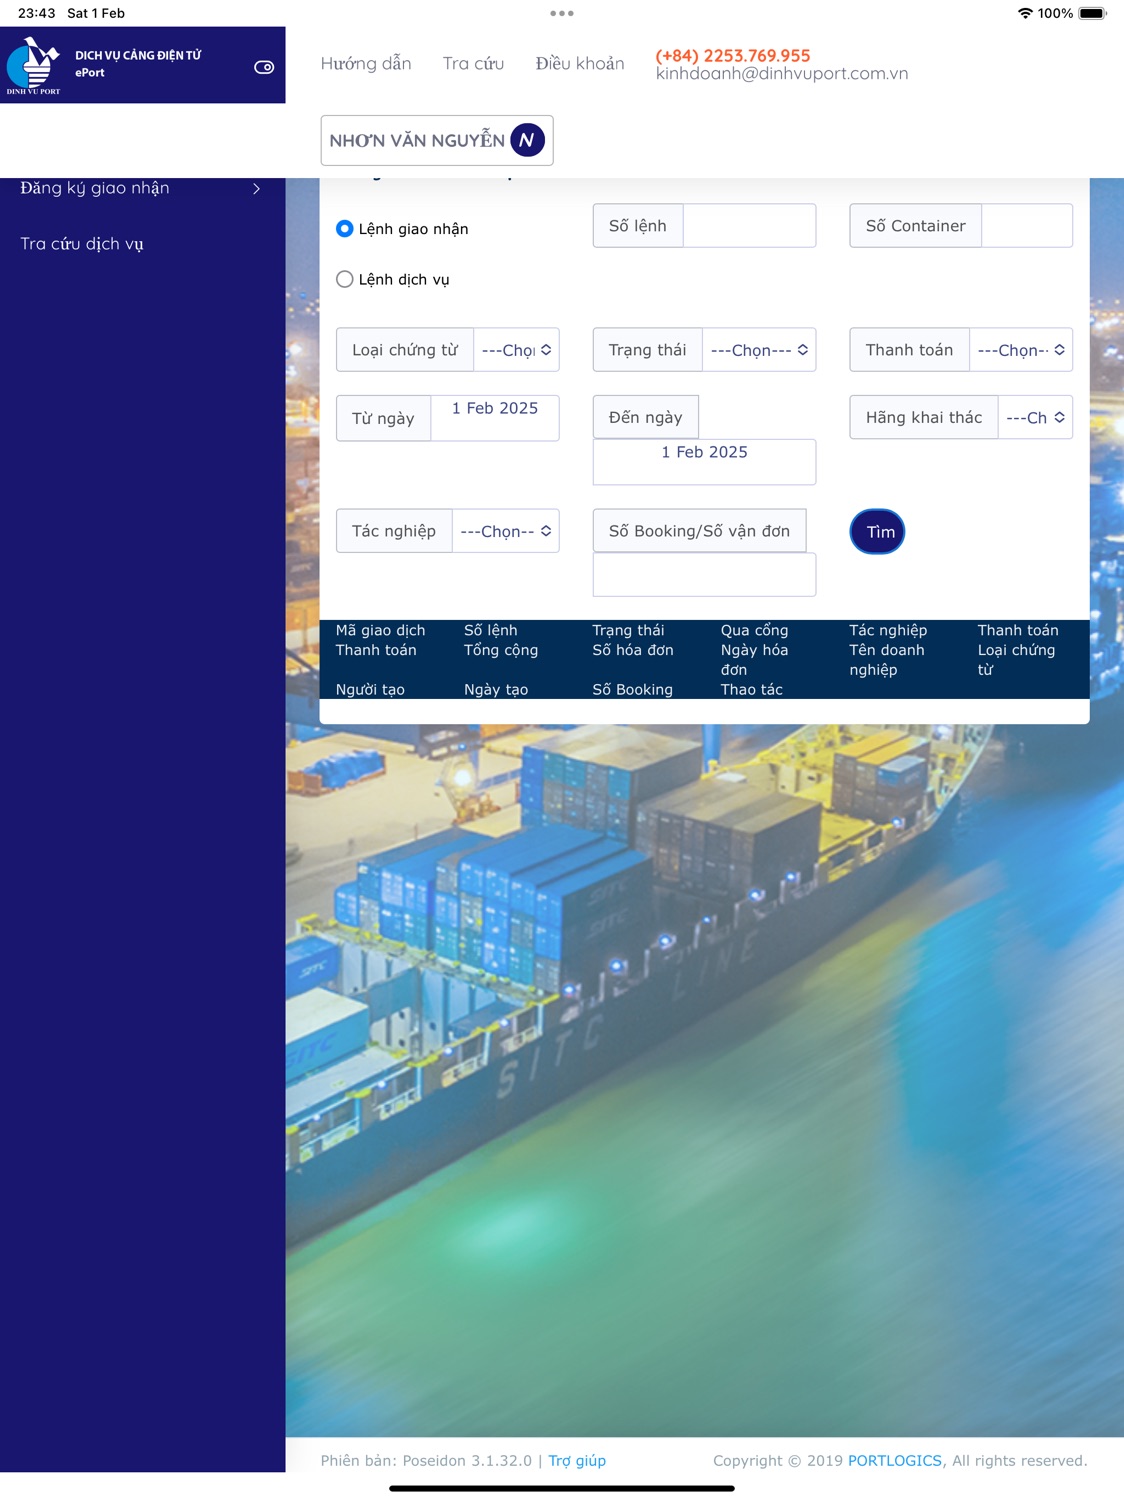Select Lệnh dịch vụ radio option
The image size is (1124, 1500).
[345, 279]
